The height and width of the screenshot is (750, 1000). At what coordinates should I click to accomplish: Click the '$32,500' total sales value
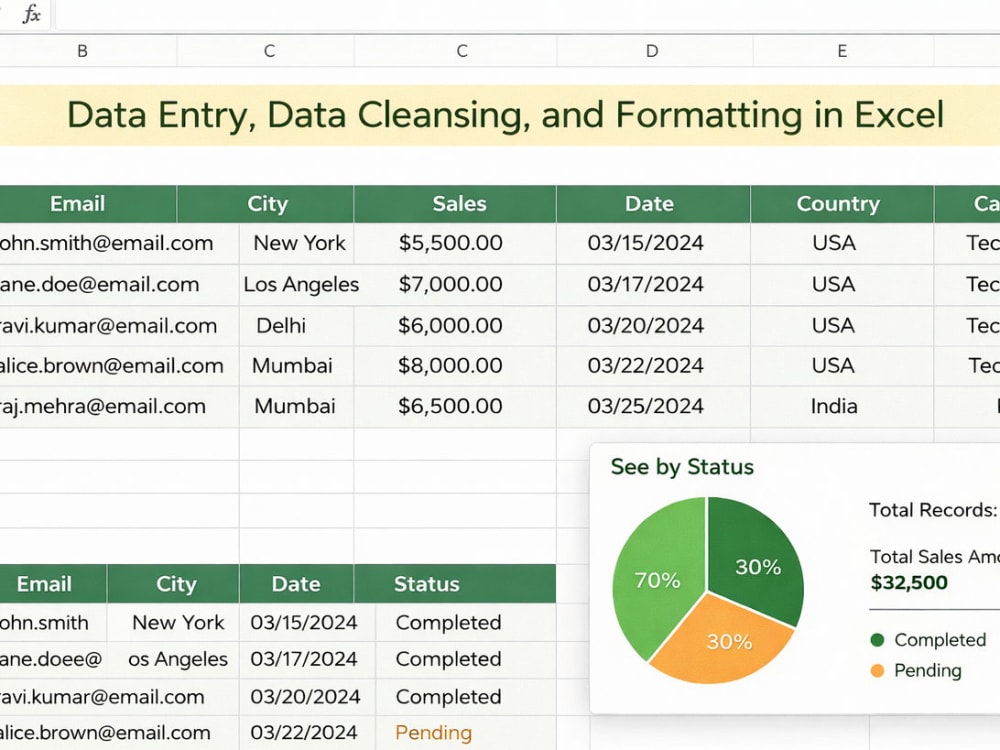909,583
